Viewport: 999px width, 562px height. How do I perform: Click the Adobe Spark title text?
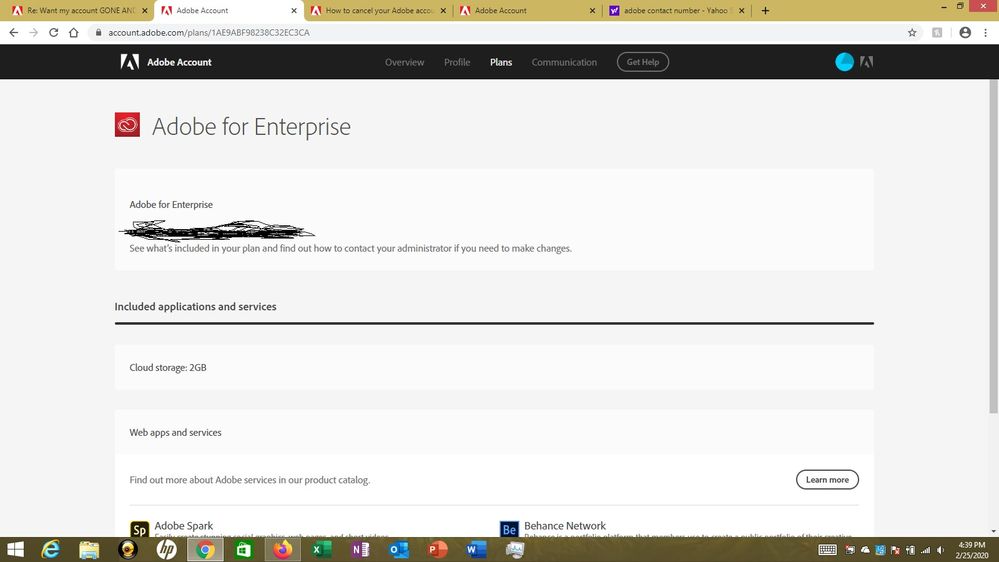[x=183, y=526]
